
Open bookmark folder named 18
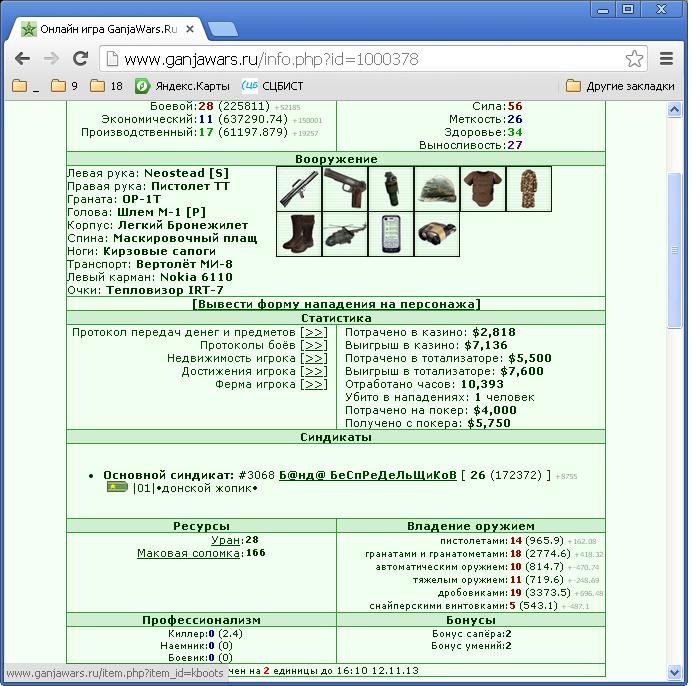[x=106, y=86]
